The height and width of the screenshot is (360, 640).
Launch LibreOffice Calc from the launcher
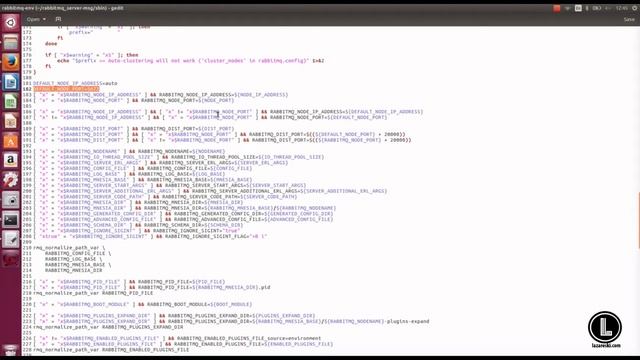[11, 102]
